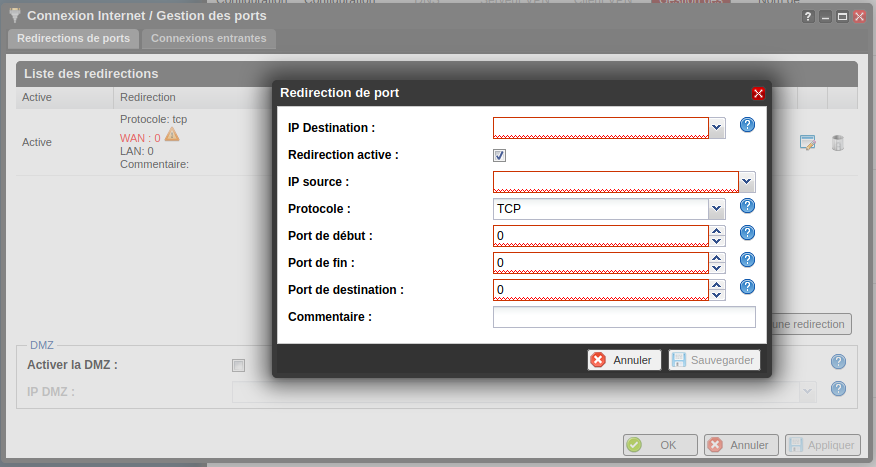The height and width of the screenshot is (467, 876).
Task: Click the help icon beside Activer la DMZ
Action: [x=838, y=362]
